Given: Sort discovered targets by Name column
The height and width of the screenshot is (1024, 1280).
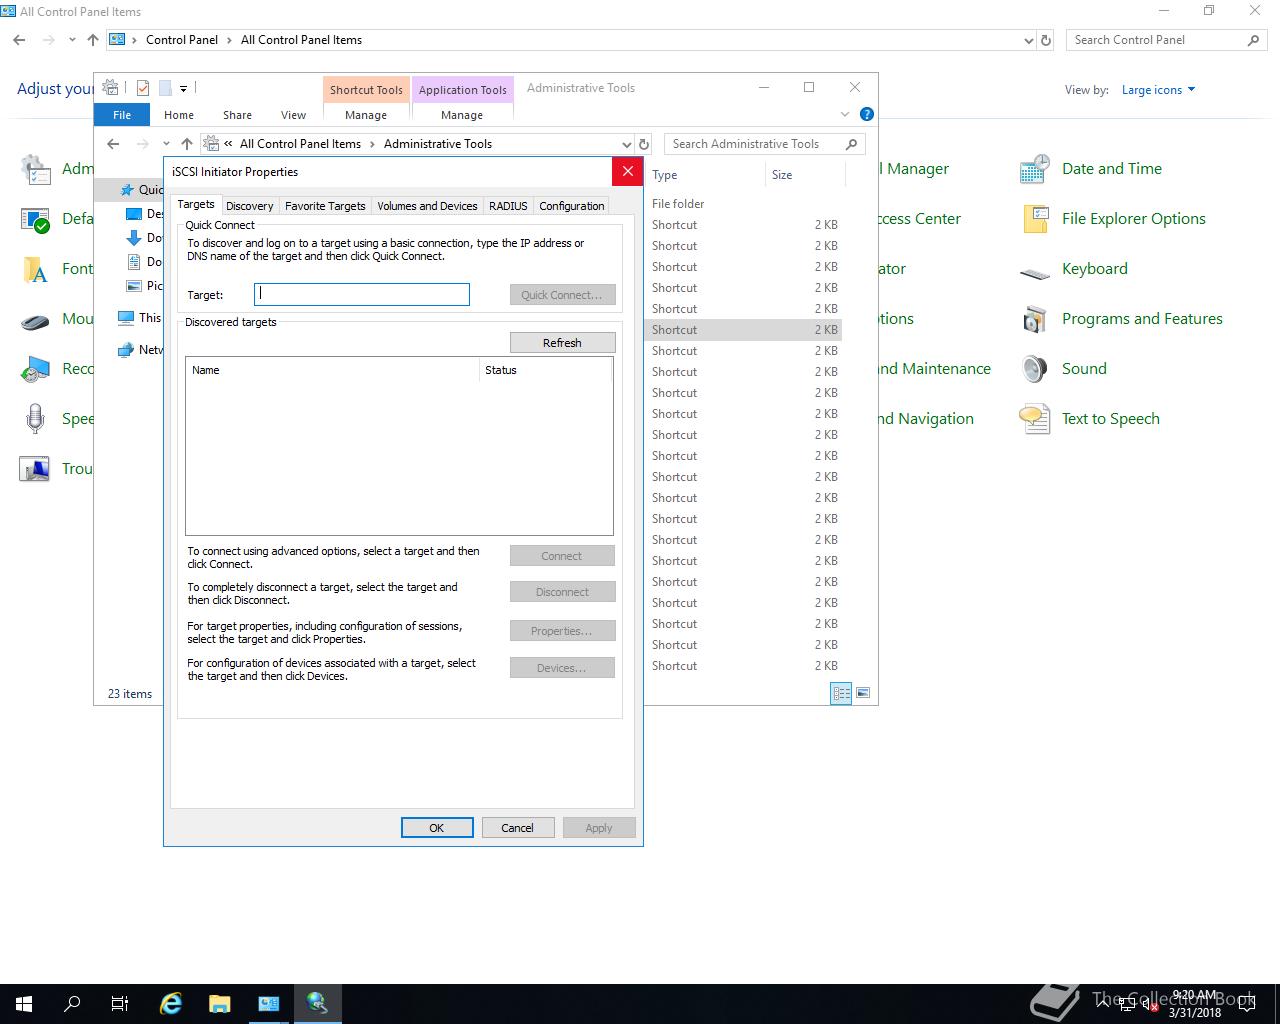Looking at the screenshot, I should [333, 370].
